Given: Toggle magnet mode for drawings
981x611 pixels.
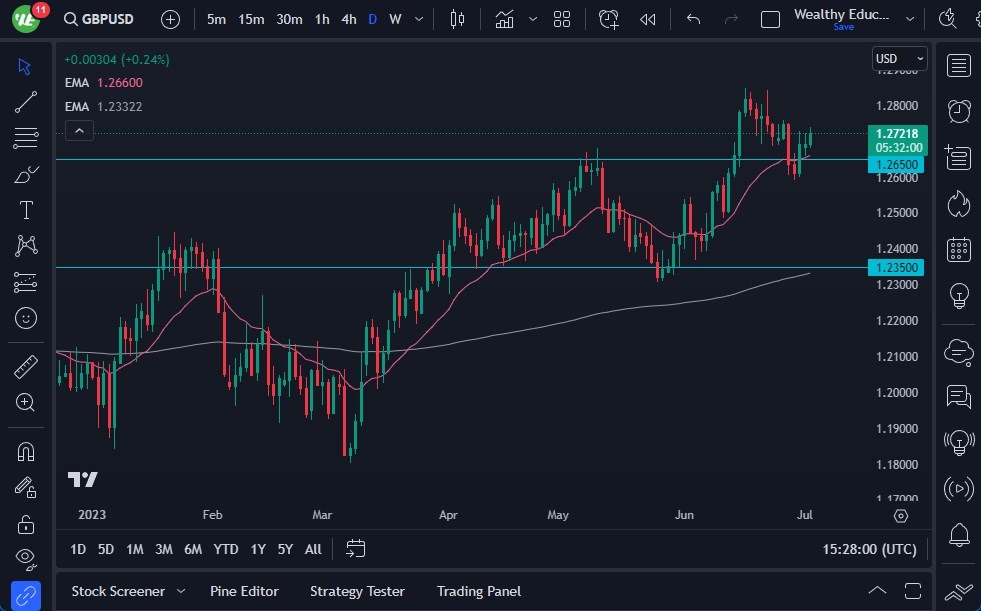Looking at the screenshot, I should (x=26, y=451).
